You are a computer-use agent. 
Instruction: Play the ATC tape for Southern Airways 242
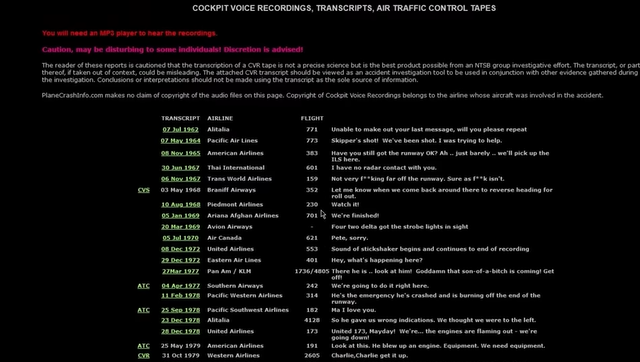(x=143, y=286)
